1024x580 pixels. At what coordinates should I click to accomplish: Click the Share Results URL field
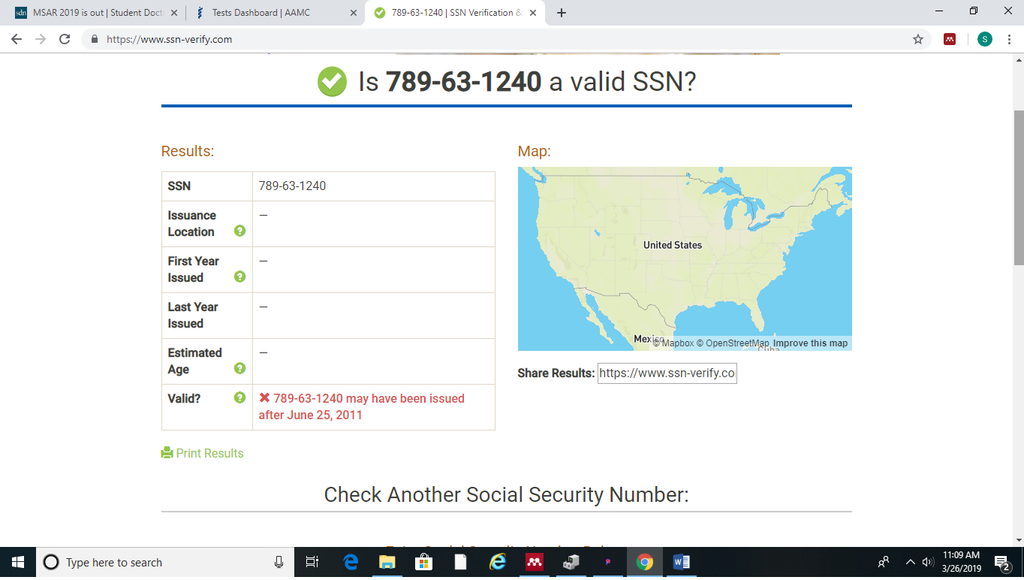(x=667, y=373)
